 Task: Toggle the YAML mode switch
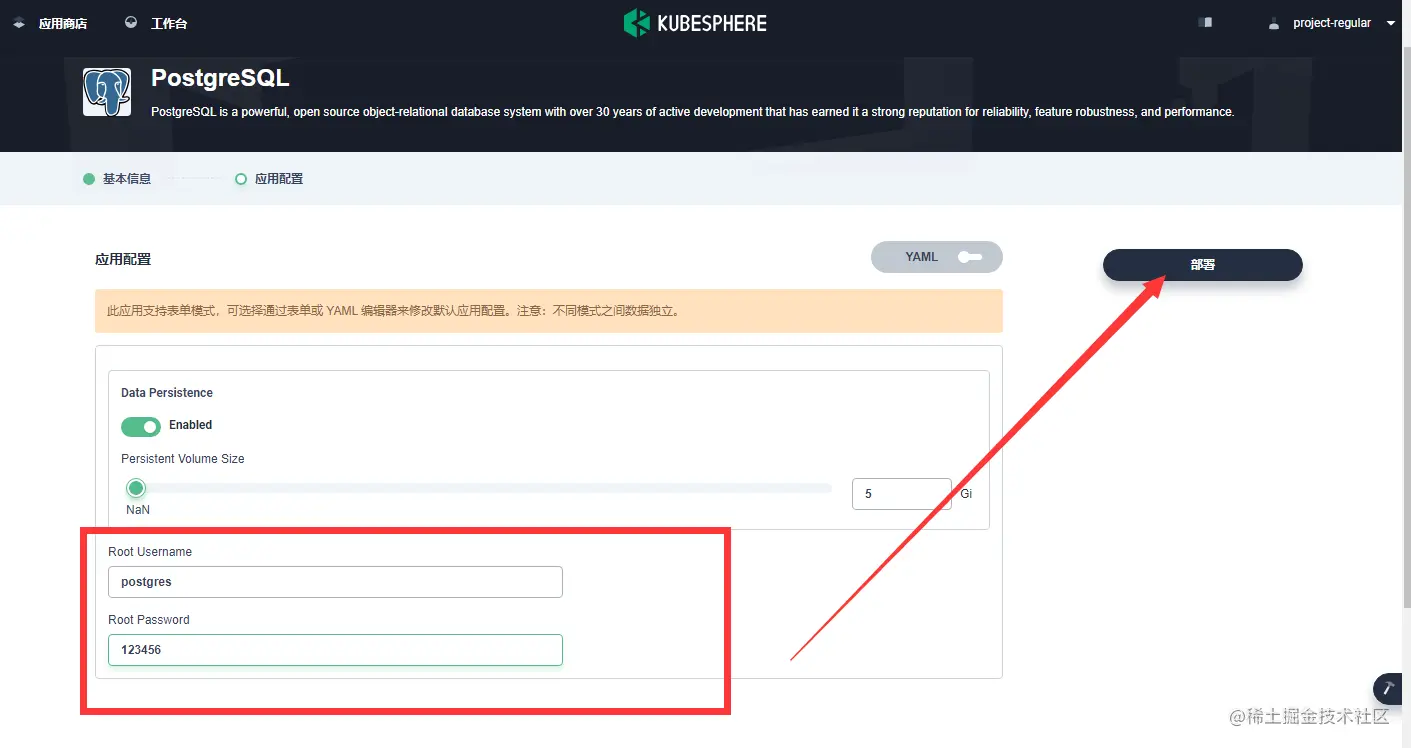(x=937, y=257)
